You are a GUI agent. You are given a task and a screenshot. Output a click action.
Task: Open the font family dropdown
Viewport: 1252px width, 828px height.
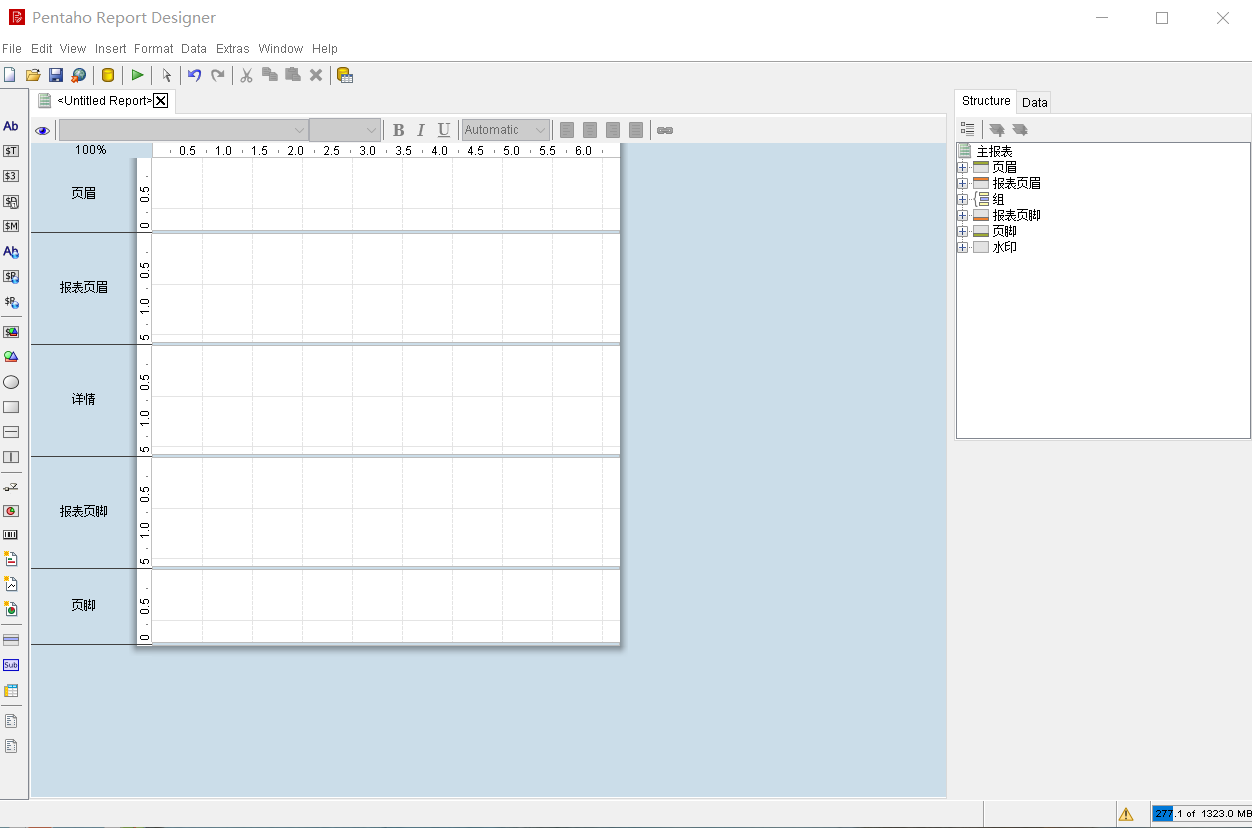pyautogui.click(x=183, y=130)
